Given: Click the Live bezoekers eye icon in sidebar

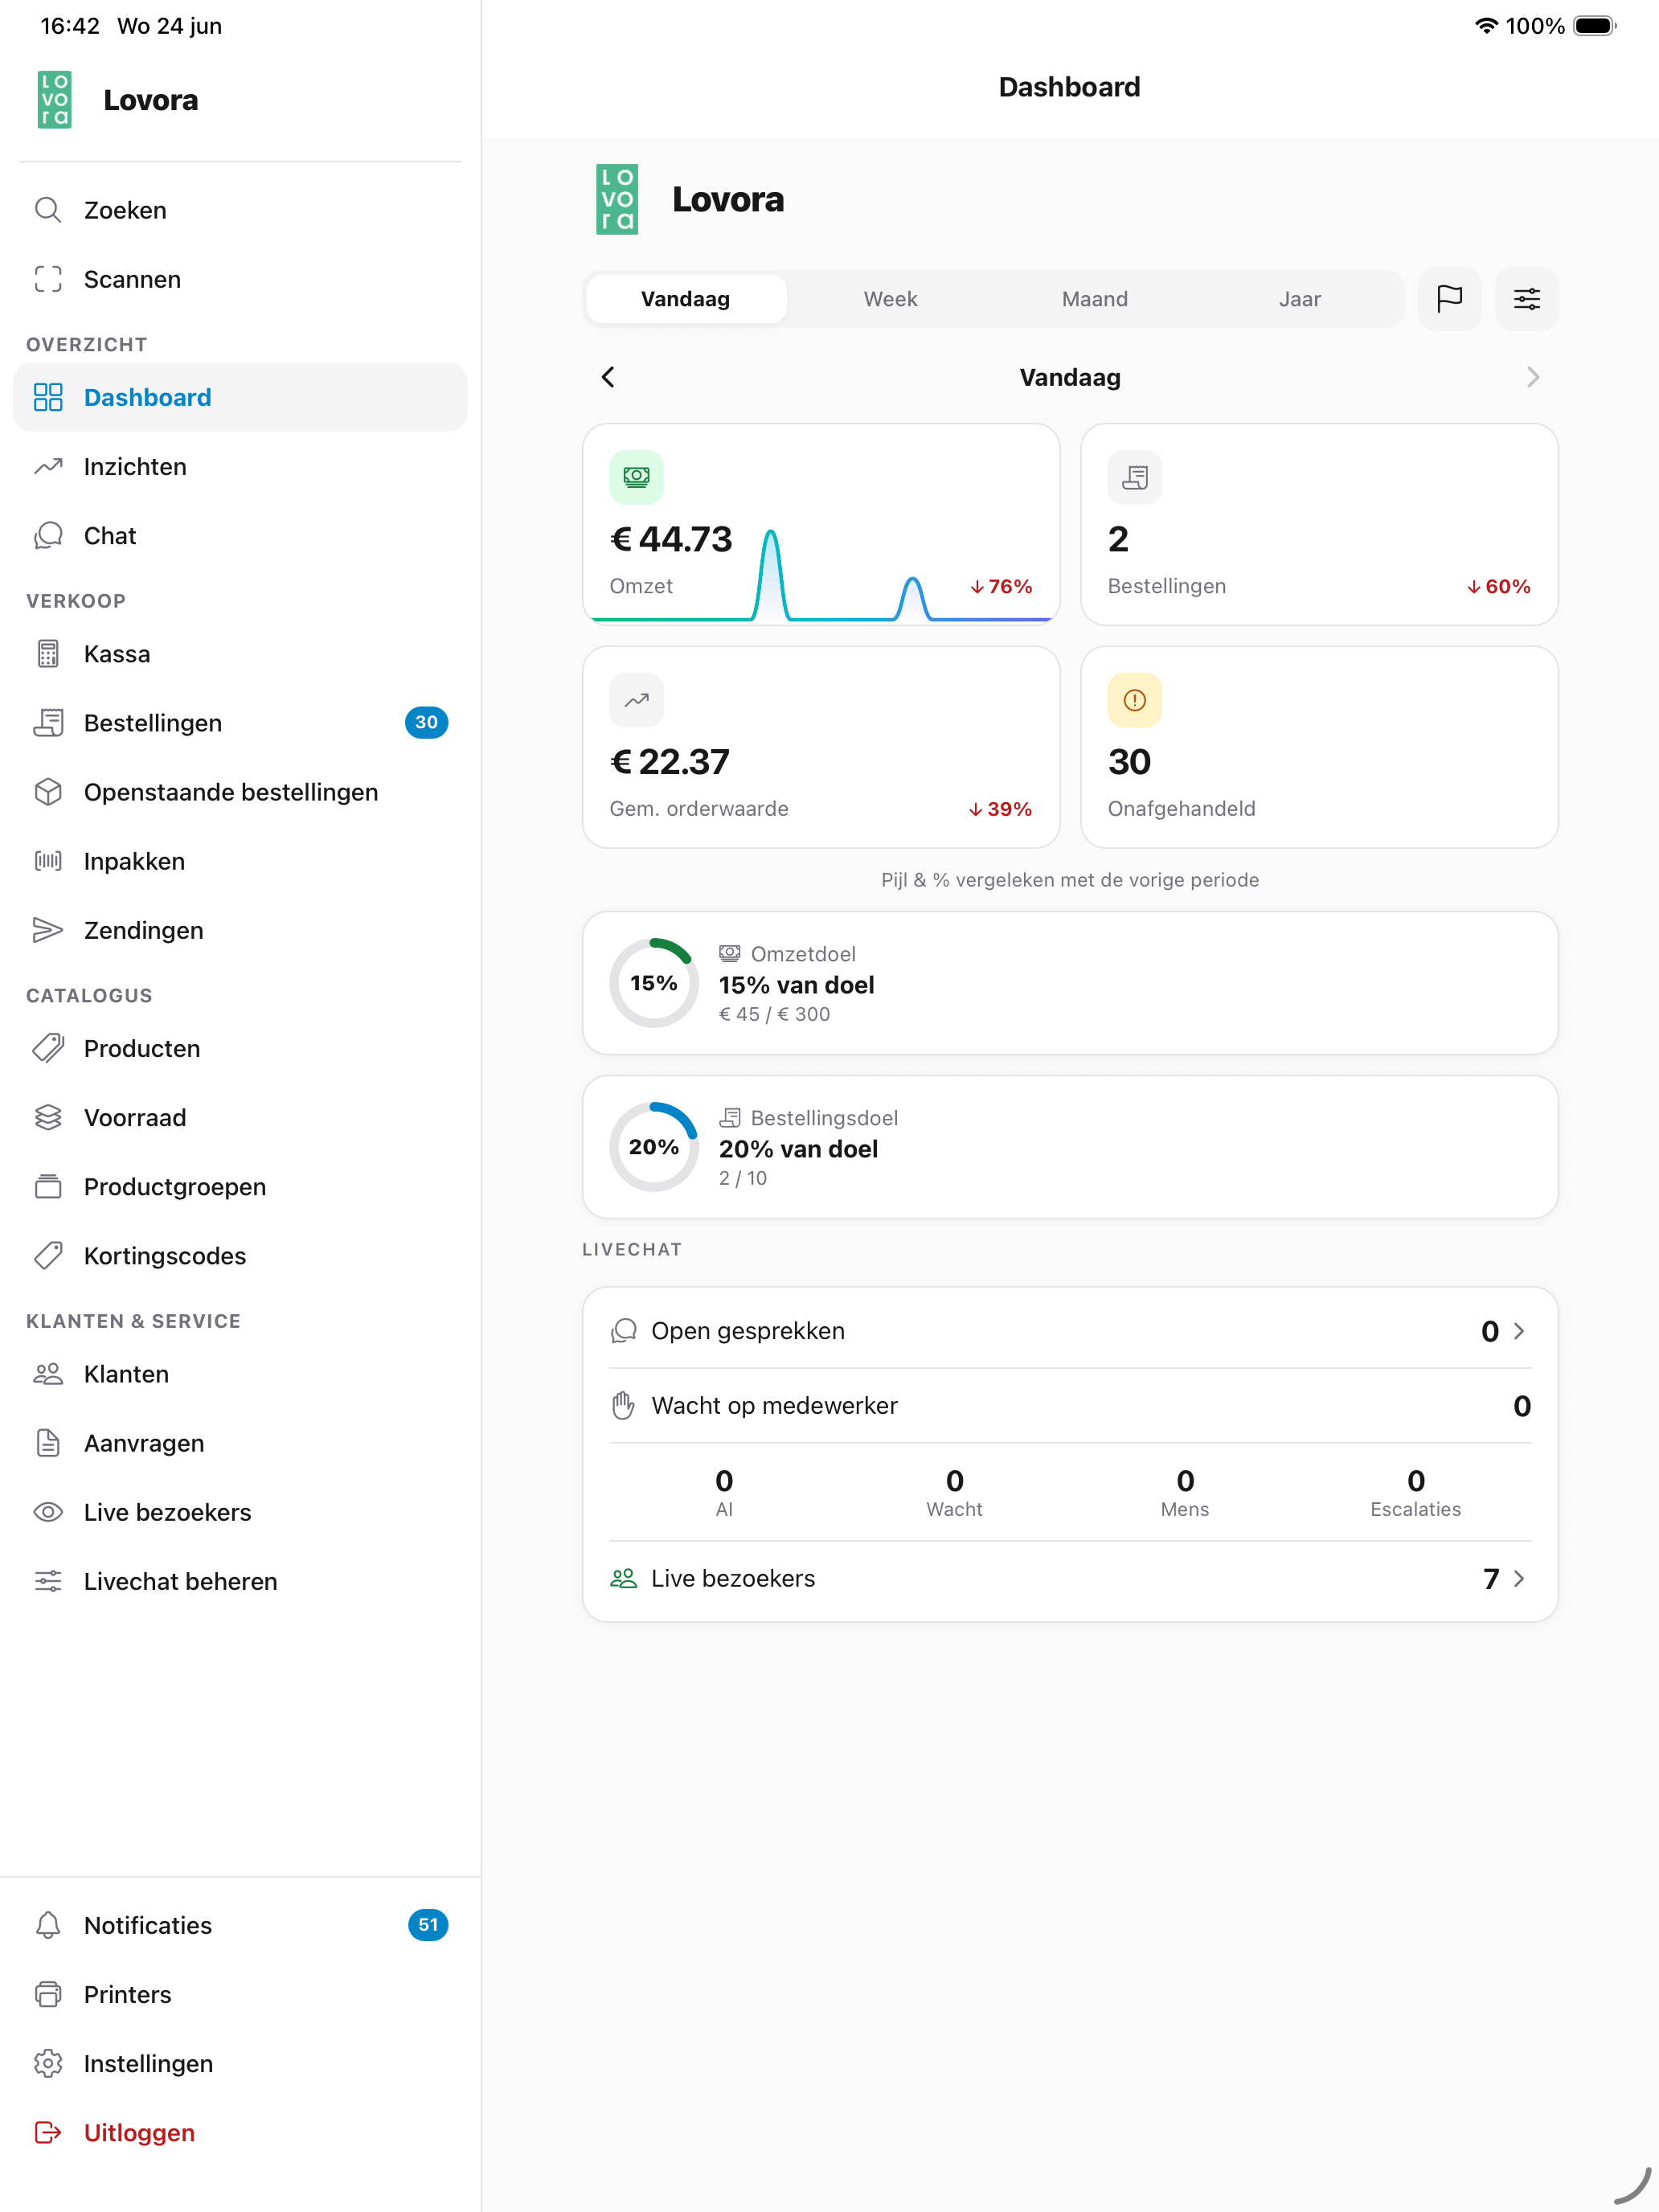Looking at the screenshot, I should [48, 1512].
